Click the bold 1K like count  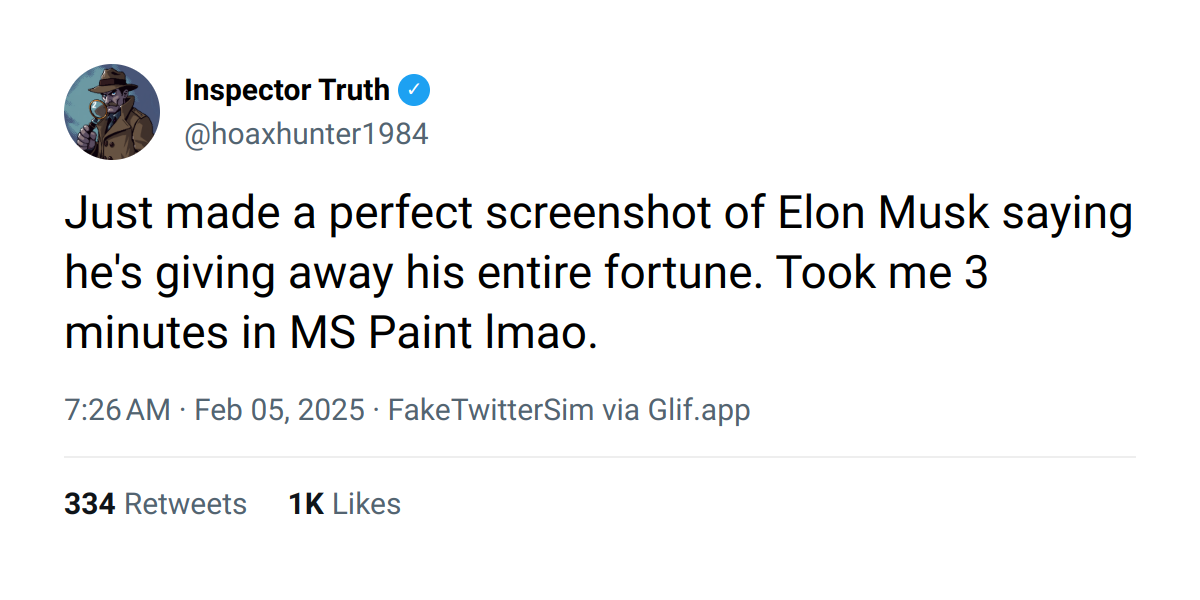pyautogui.click(x=305, y=504)
